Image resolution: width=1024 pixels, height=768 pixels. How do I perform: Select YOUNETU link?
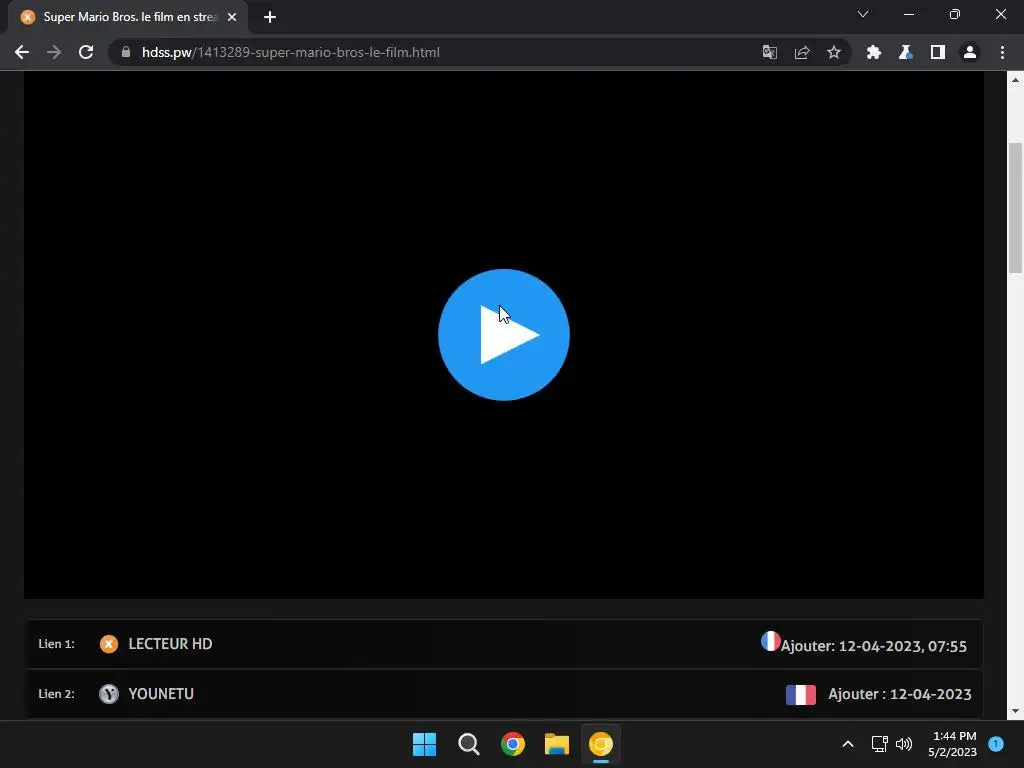(161, 694)
